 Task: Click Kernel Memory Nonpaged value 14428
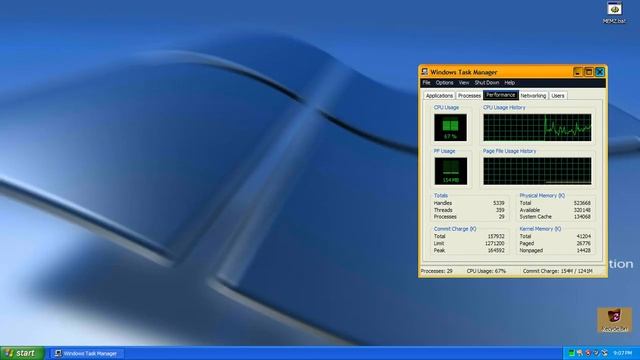click(x=584, y=250)
